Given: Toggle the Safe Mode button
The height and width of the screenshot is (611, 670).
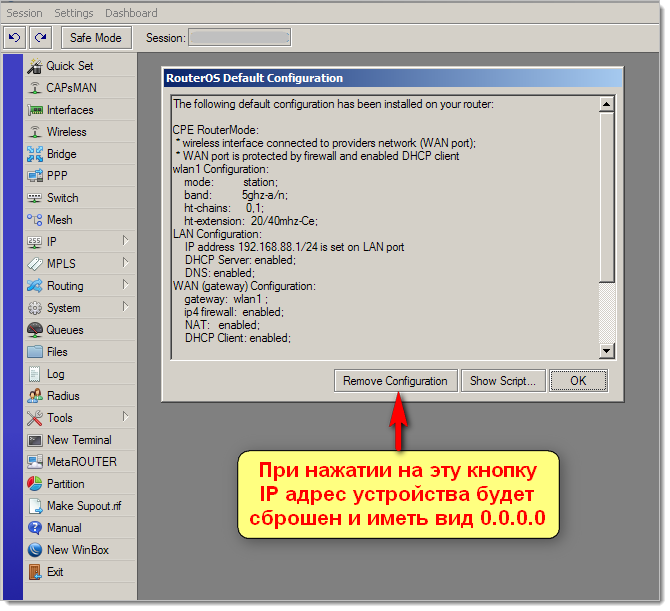Looking at the screenshot, I should (96, 38).
